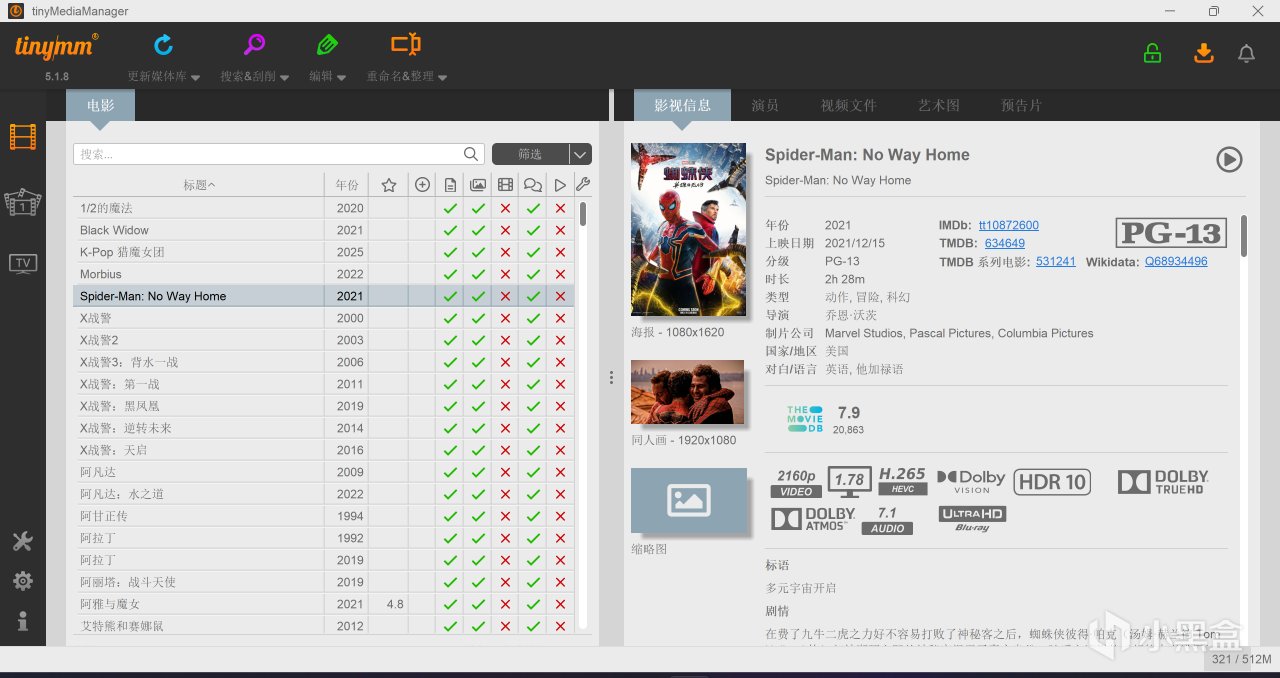
Task: Select the movie row X战警：天启
Action: [324, 450]
